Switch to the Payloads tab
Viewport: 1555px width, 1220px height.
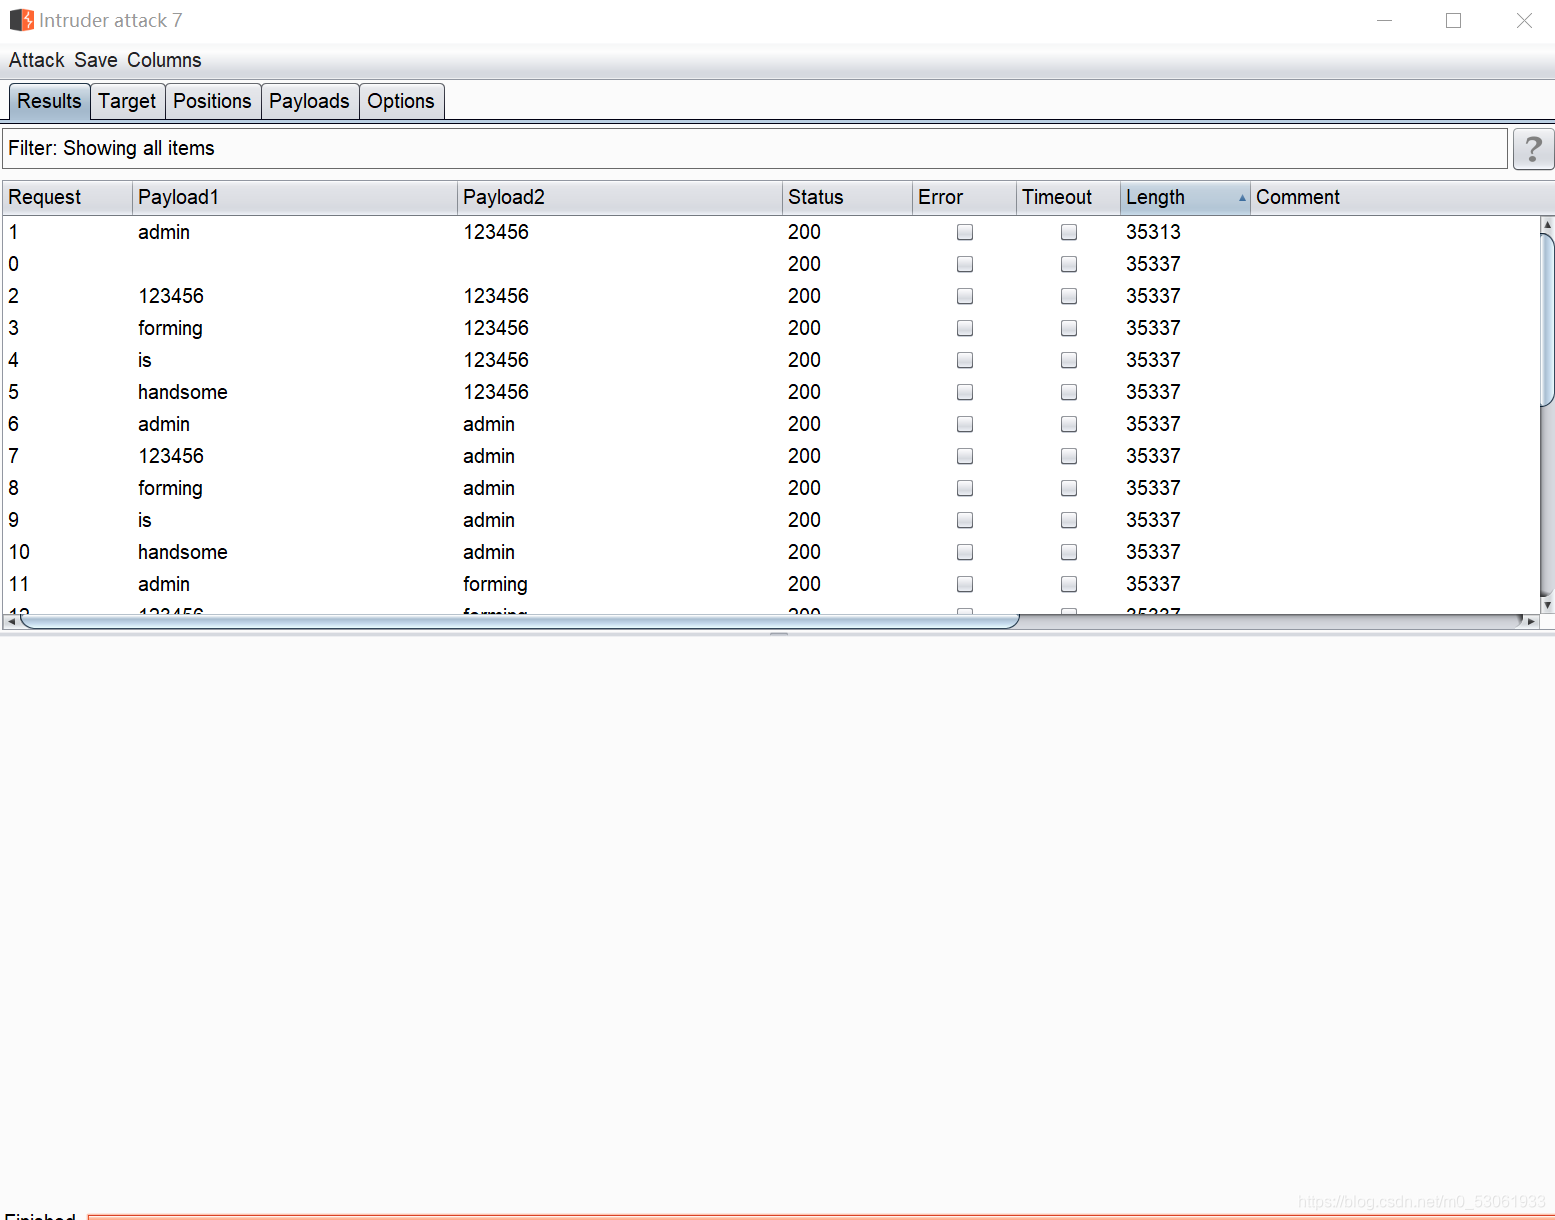(x=309, y=101)
